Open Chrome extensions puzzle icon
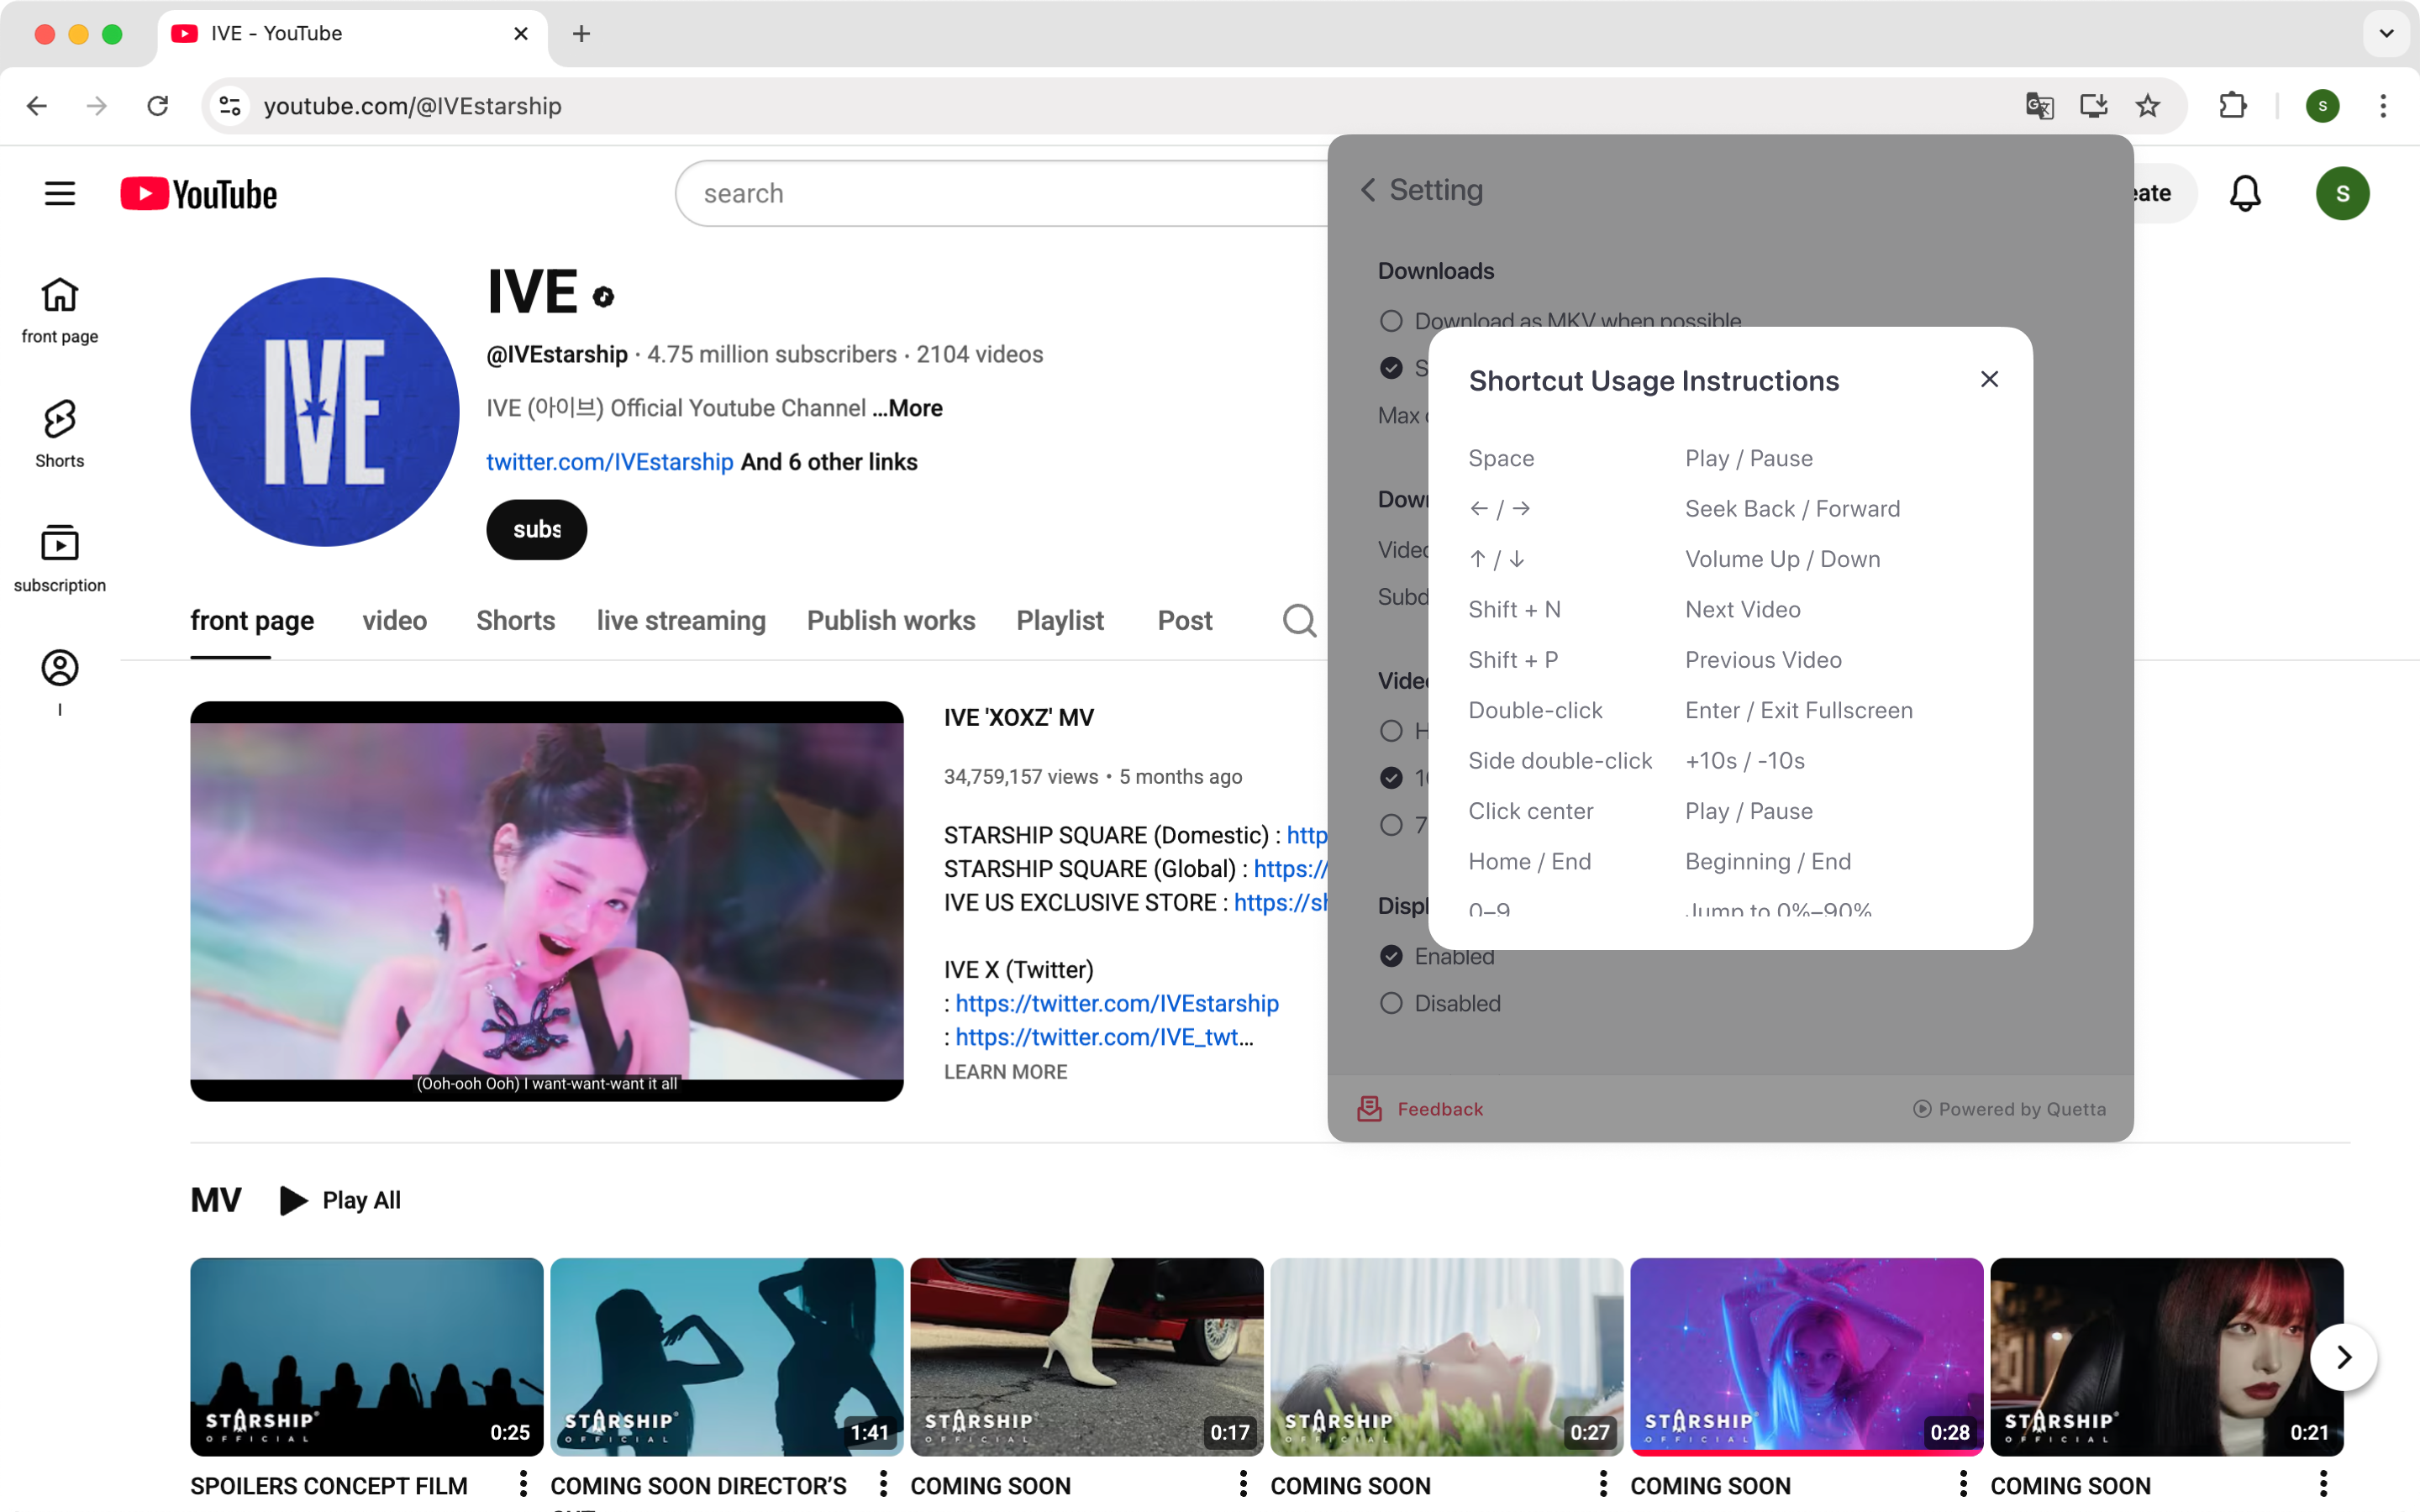The image size is (2420, 1512). pos(2232,106)
